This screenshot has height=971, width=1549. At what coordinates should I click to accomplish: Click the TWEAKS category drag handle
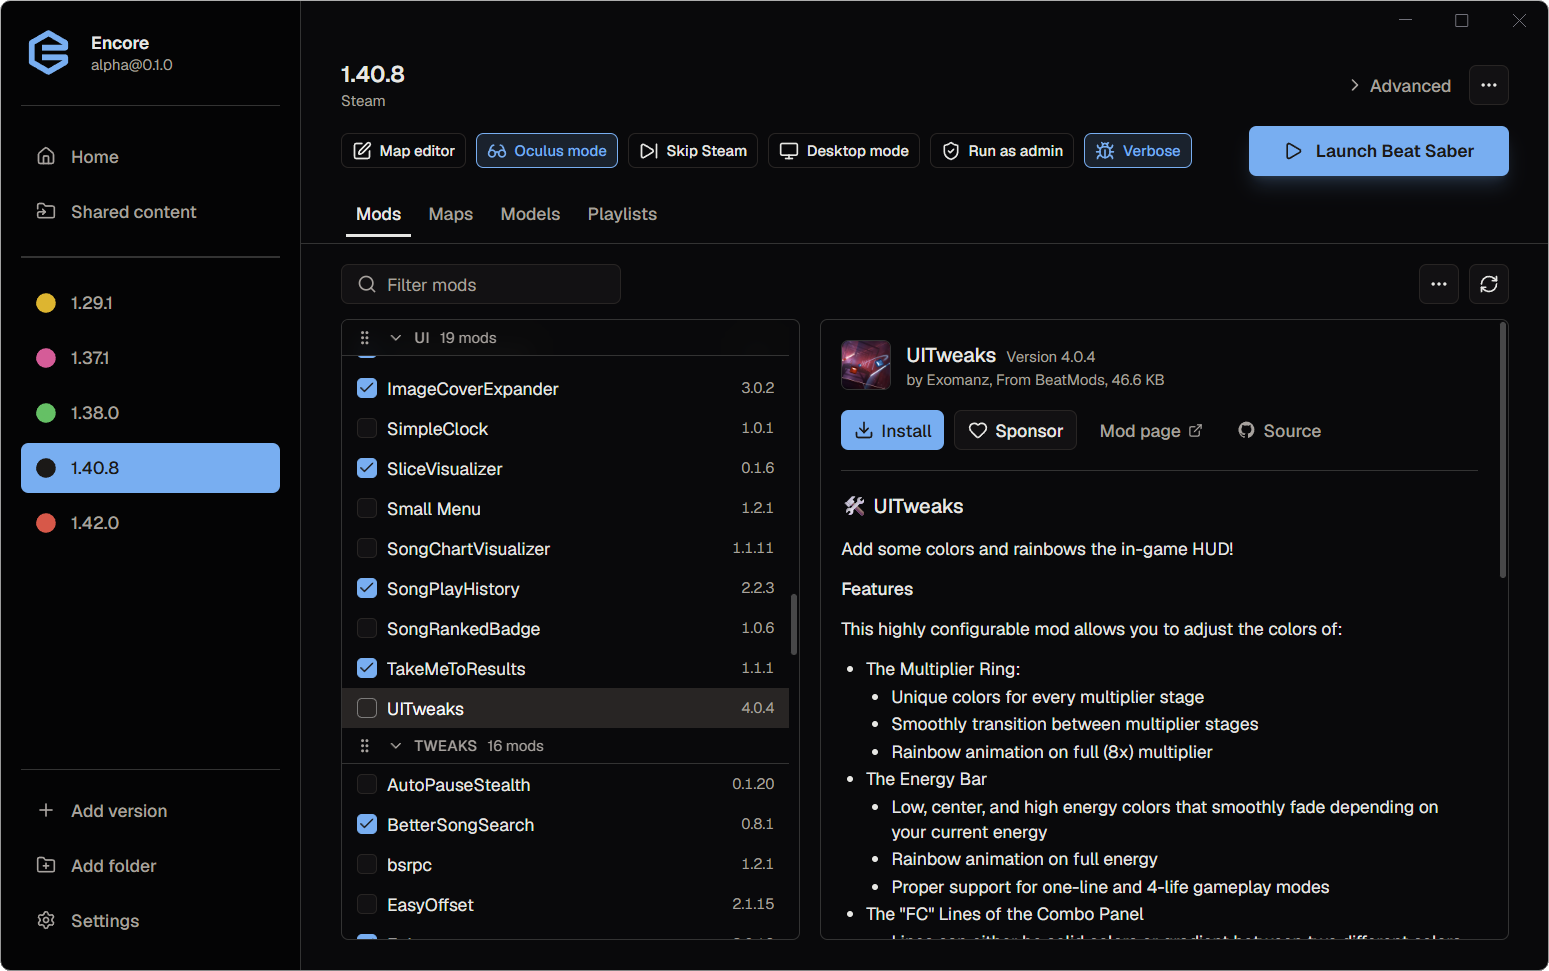tap(365, 746)
